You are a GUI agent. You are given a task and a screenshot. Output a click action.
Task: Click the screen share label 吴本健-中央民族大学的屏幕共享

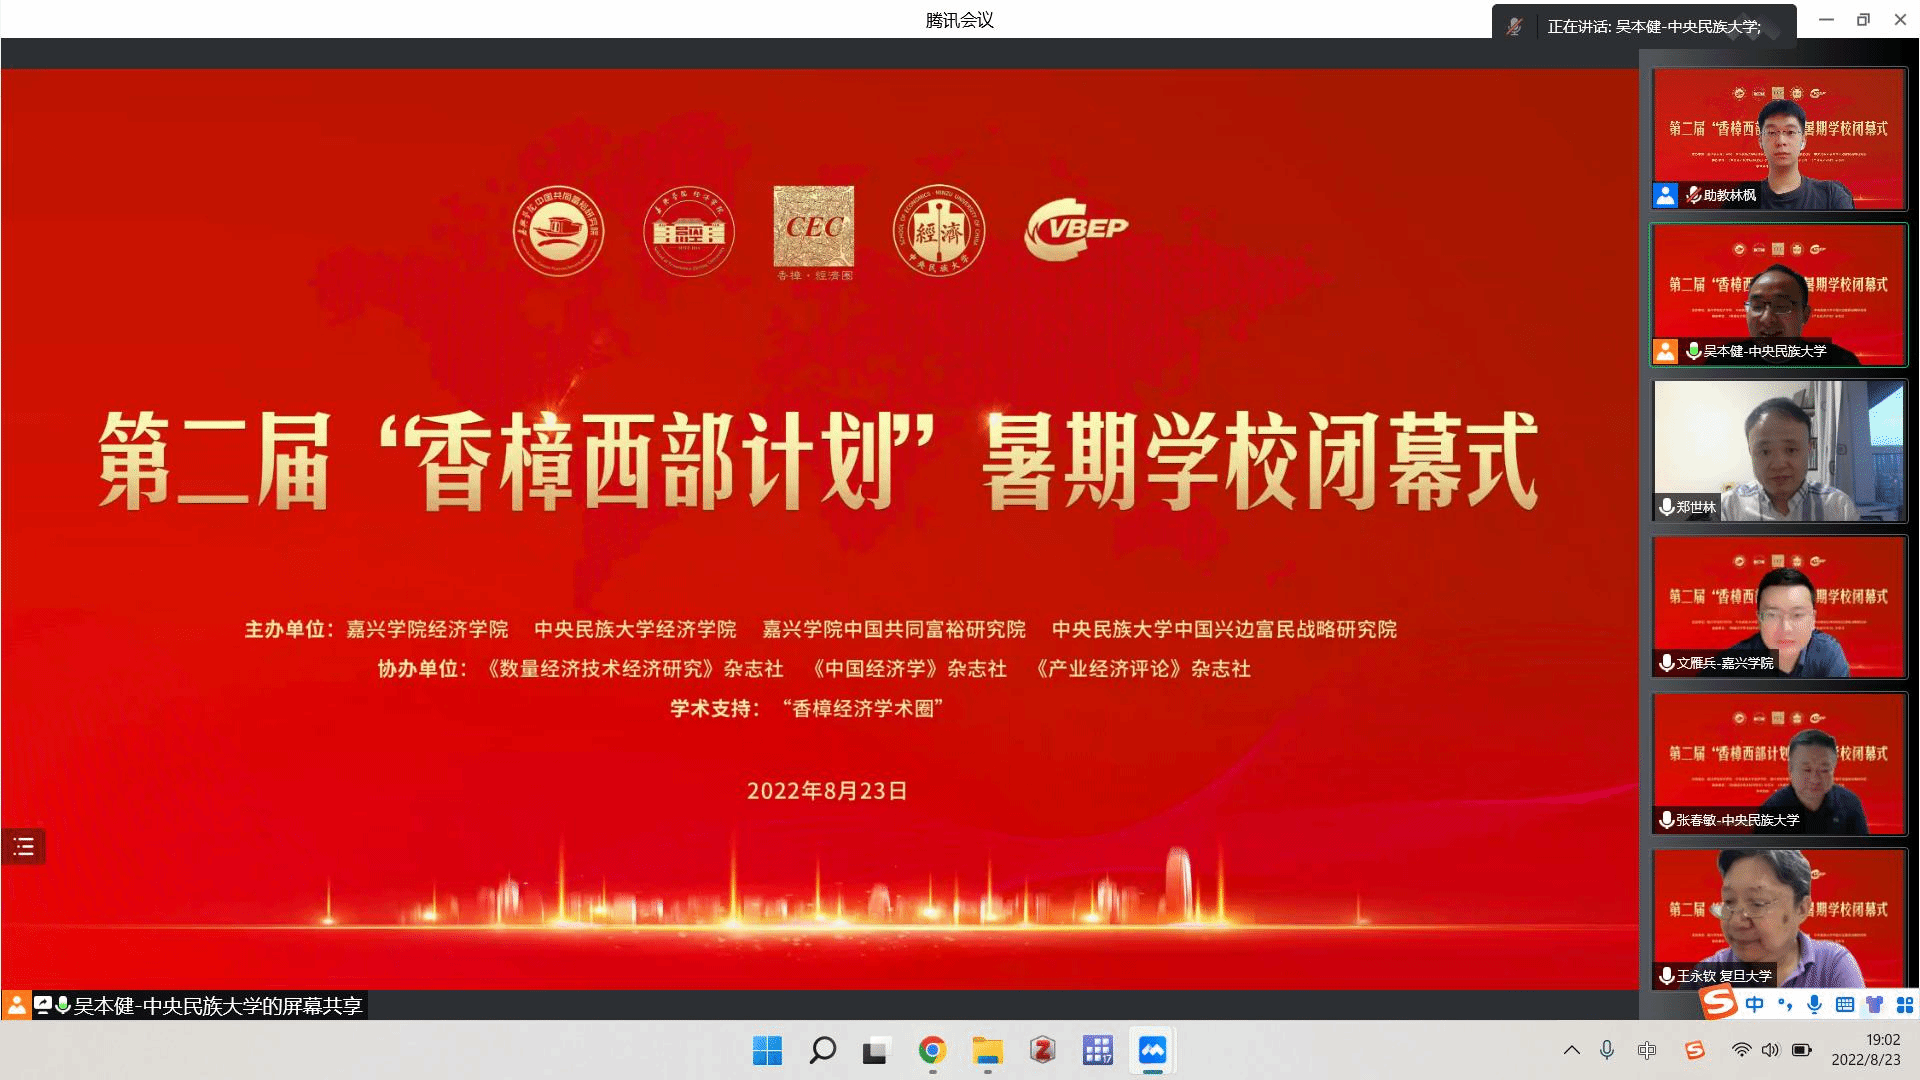pos(217,1005)
